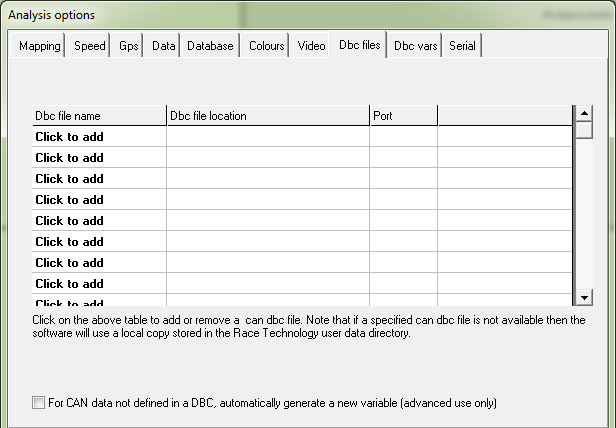Click the second 'Click to add' row
616x428 pixels.
coord(69,158)
